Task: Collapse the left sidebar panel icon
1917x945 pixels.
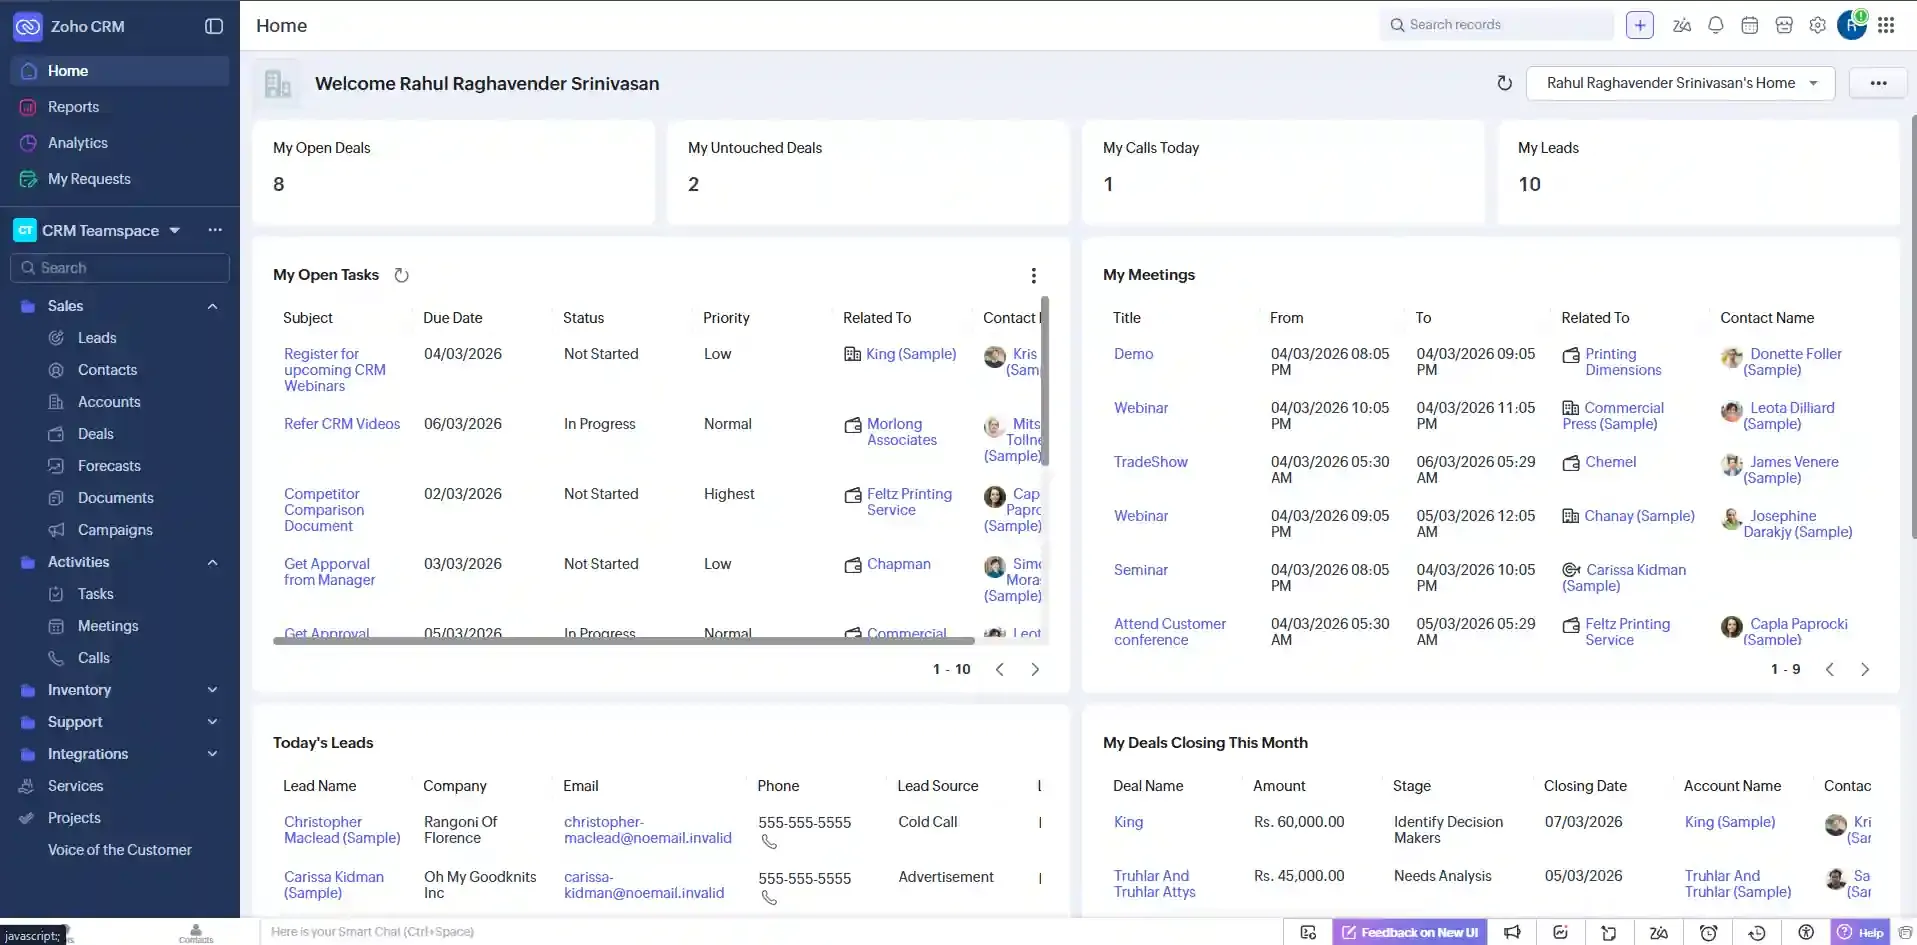Action: (214, 26)
